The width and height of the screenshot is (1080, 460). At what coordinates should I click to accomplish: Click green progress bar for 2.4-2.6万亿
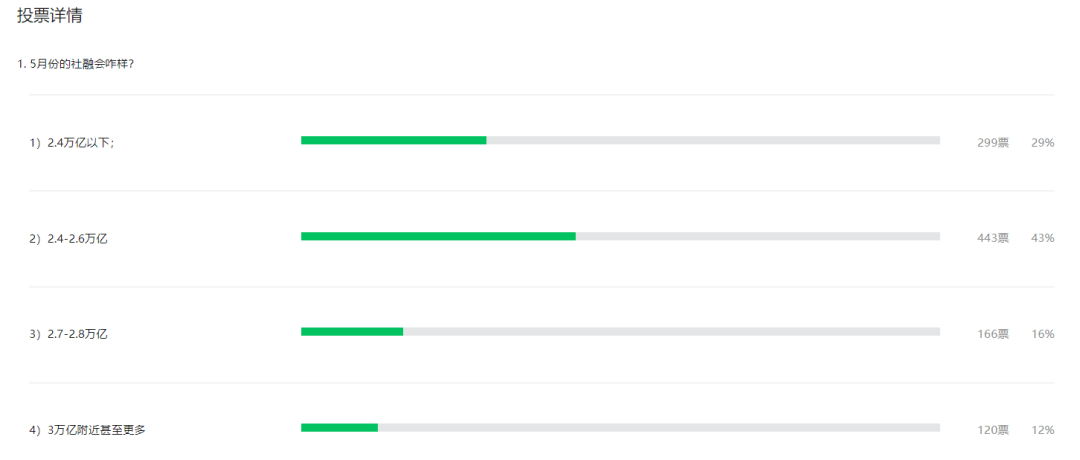point(438,236)
